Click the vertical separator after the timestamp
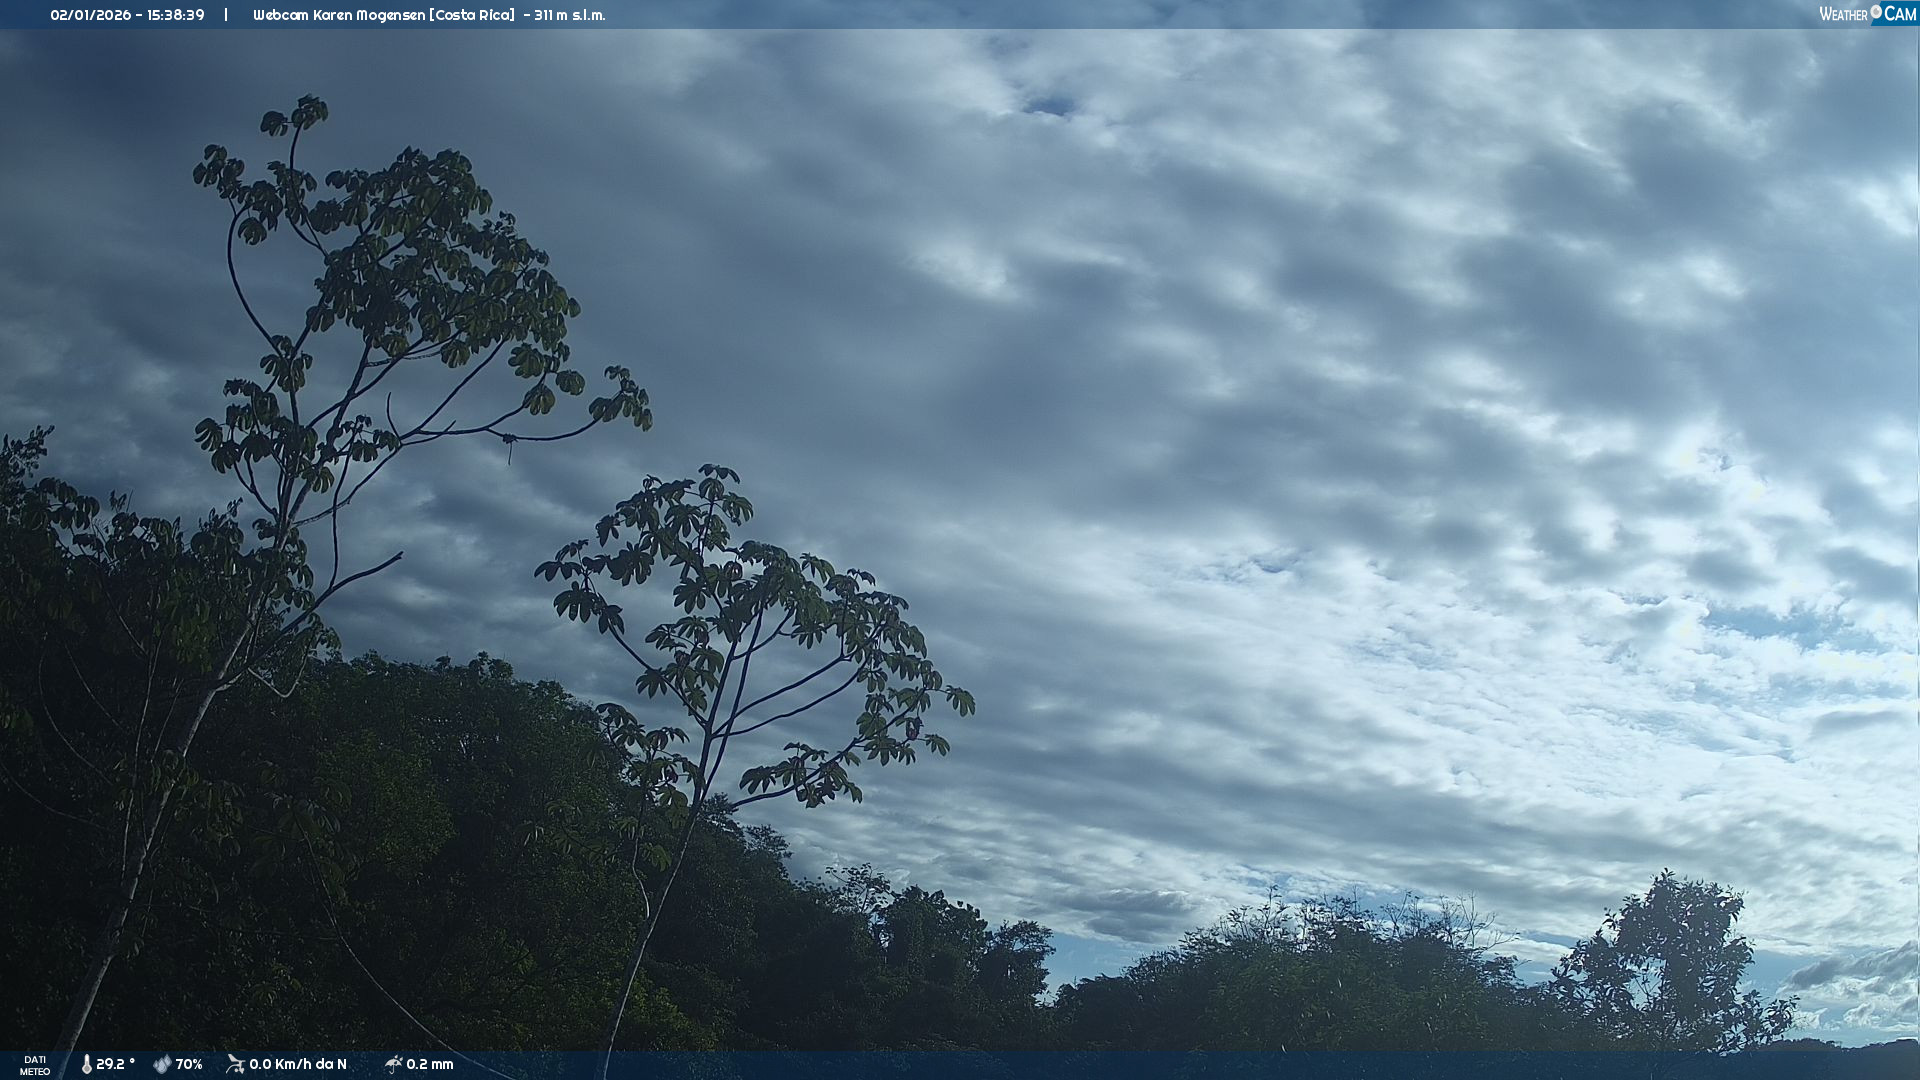The image size is (1920, 1080). 226,15
